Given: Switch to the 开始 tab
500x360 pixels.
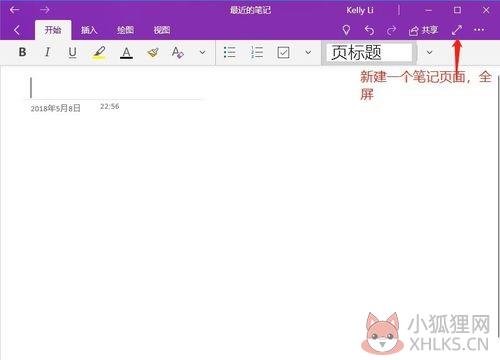Looking at the screenshot, I should tap(53, 30).
